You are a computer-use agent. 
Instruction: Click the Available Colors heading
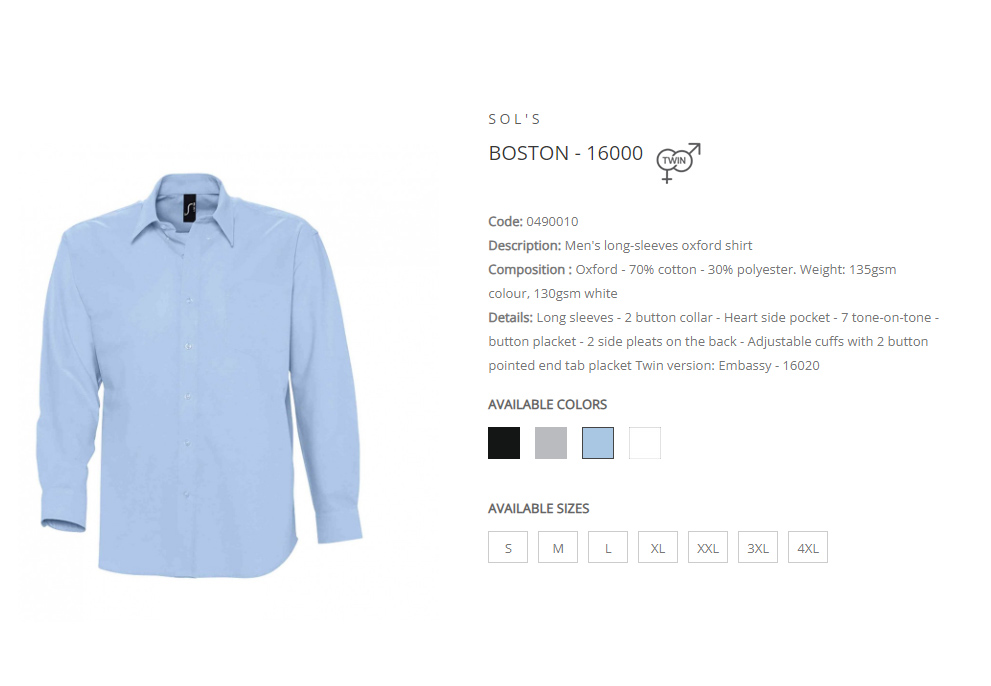coord(547,405)
